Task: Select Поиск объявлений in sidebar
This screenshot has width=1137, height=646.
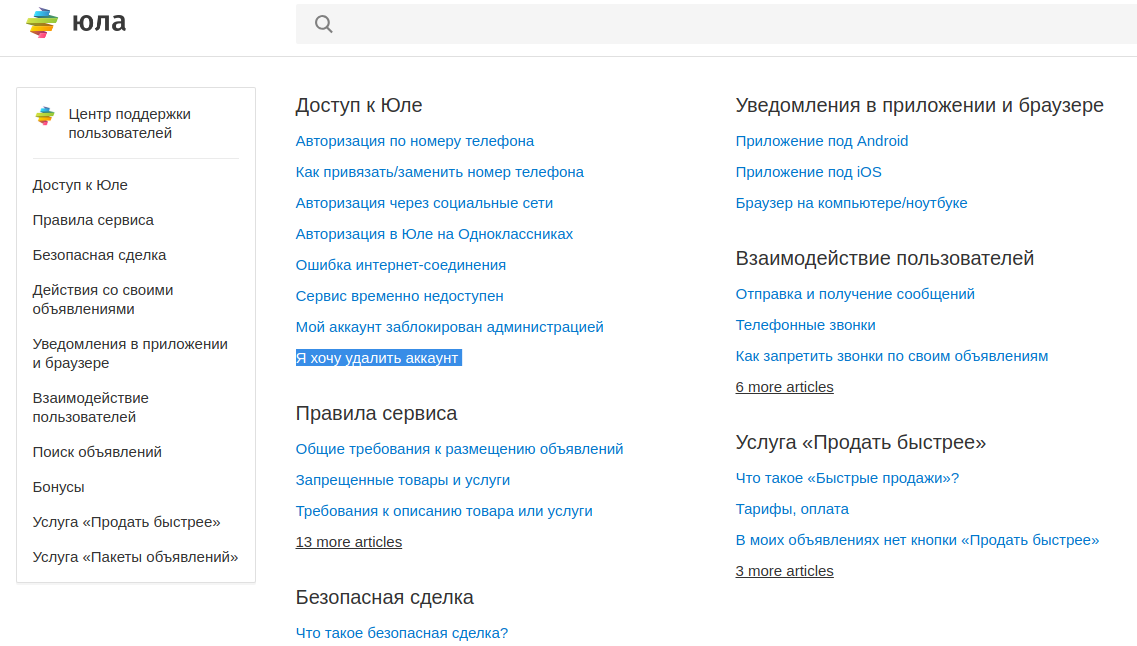Action: [97, 452]
